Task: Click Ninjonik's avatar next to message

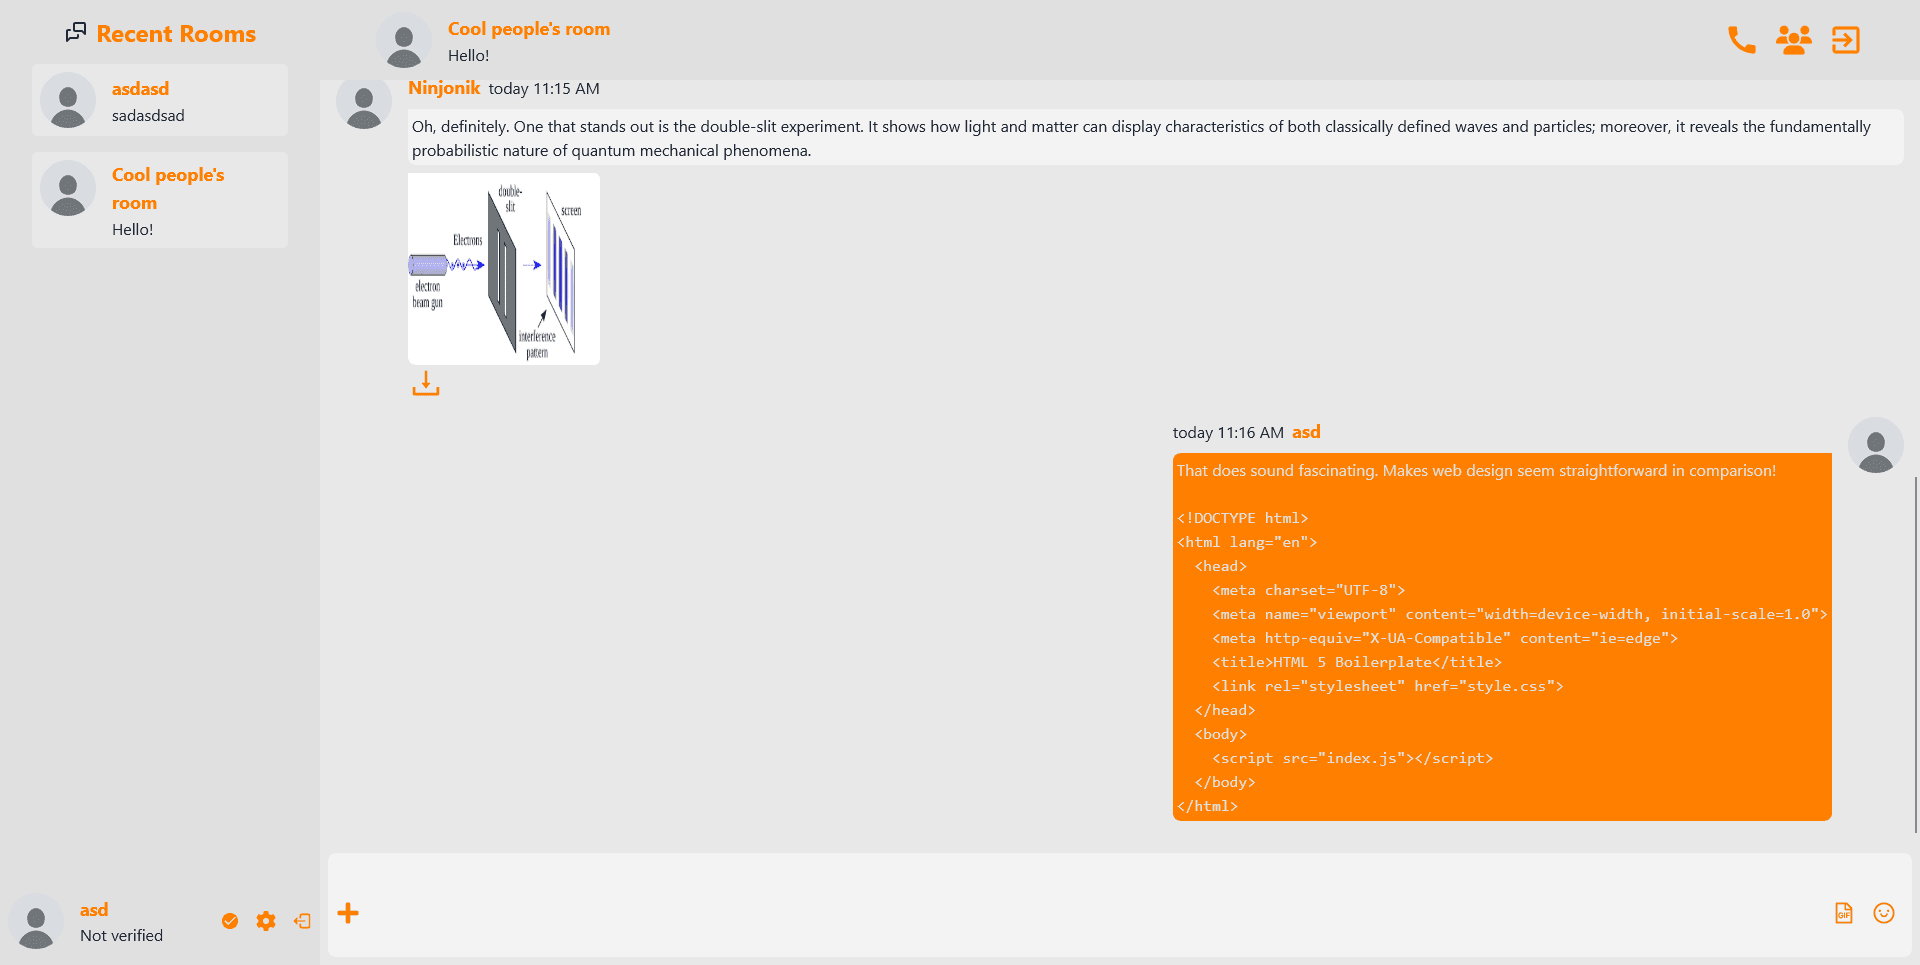Action: click(364, 102)
